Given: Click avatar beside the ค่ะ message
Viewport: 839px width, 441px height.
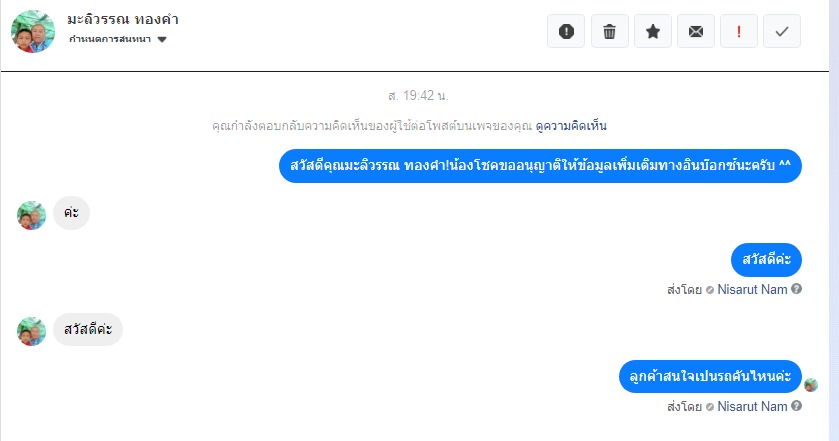Looking at the screenshot, I should tap(31, 215).
